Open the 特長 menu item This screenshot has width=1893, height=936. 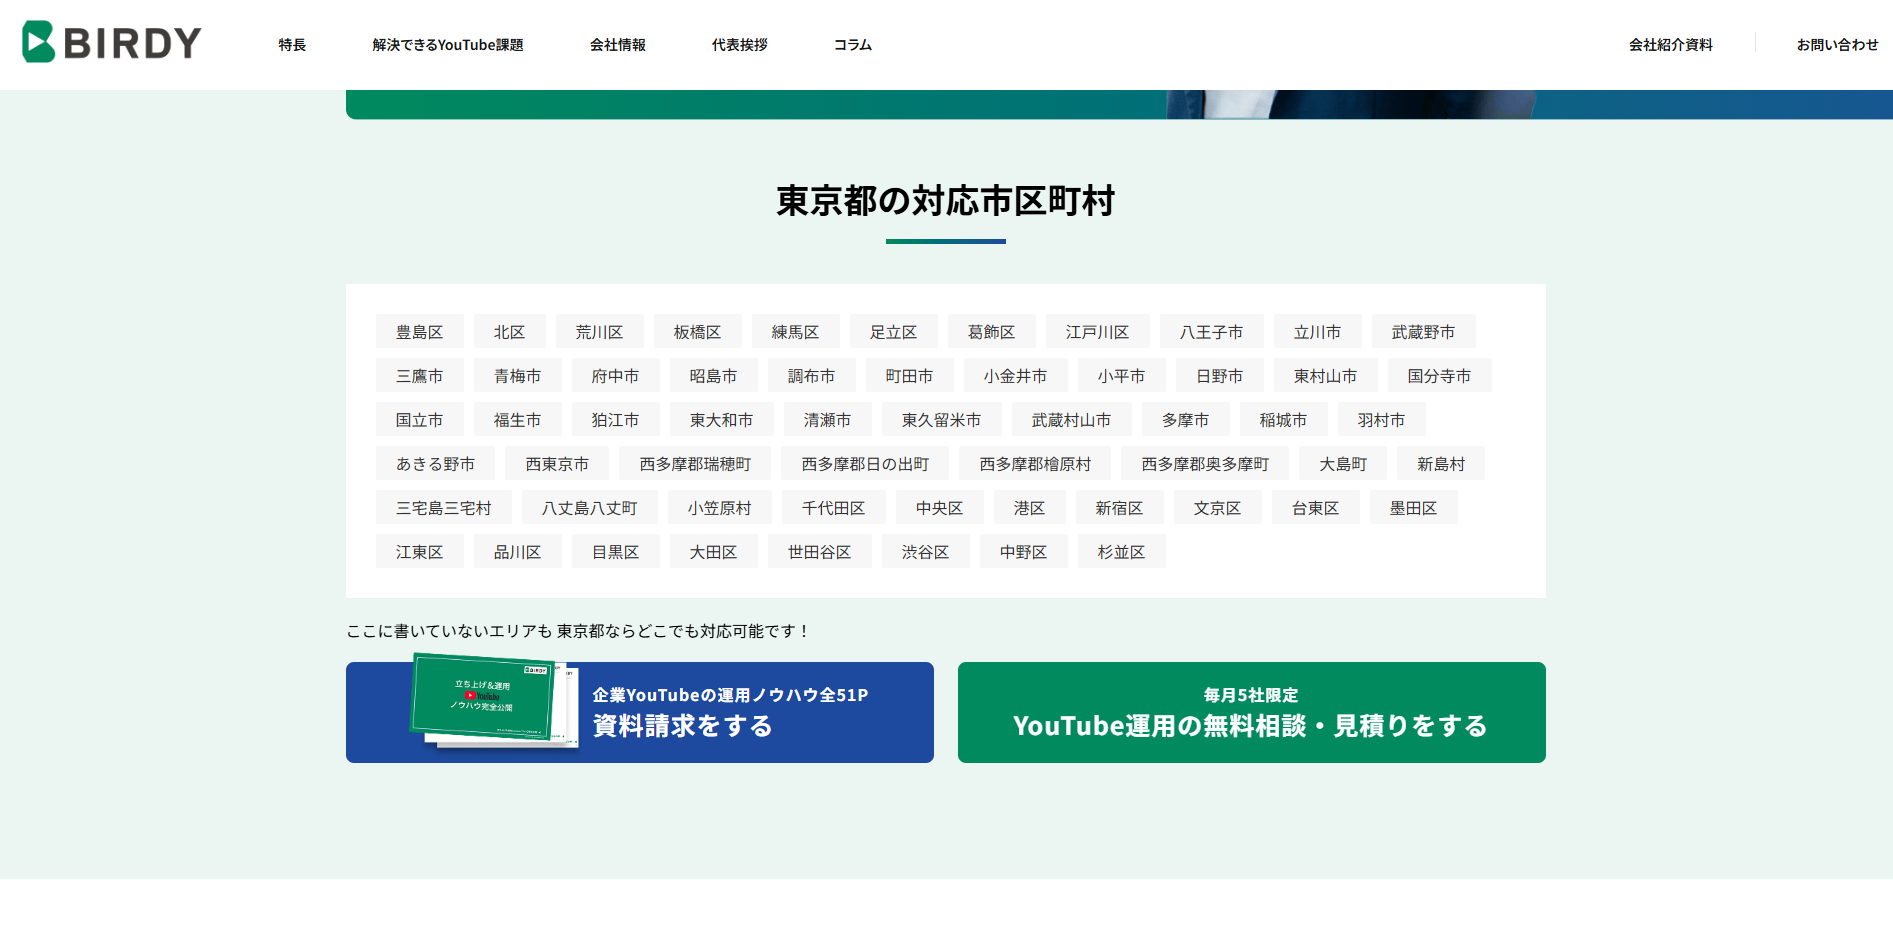coord(292,45)
